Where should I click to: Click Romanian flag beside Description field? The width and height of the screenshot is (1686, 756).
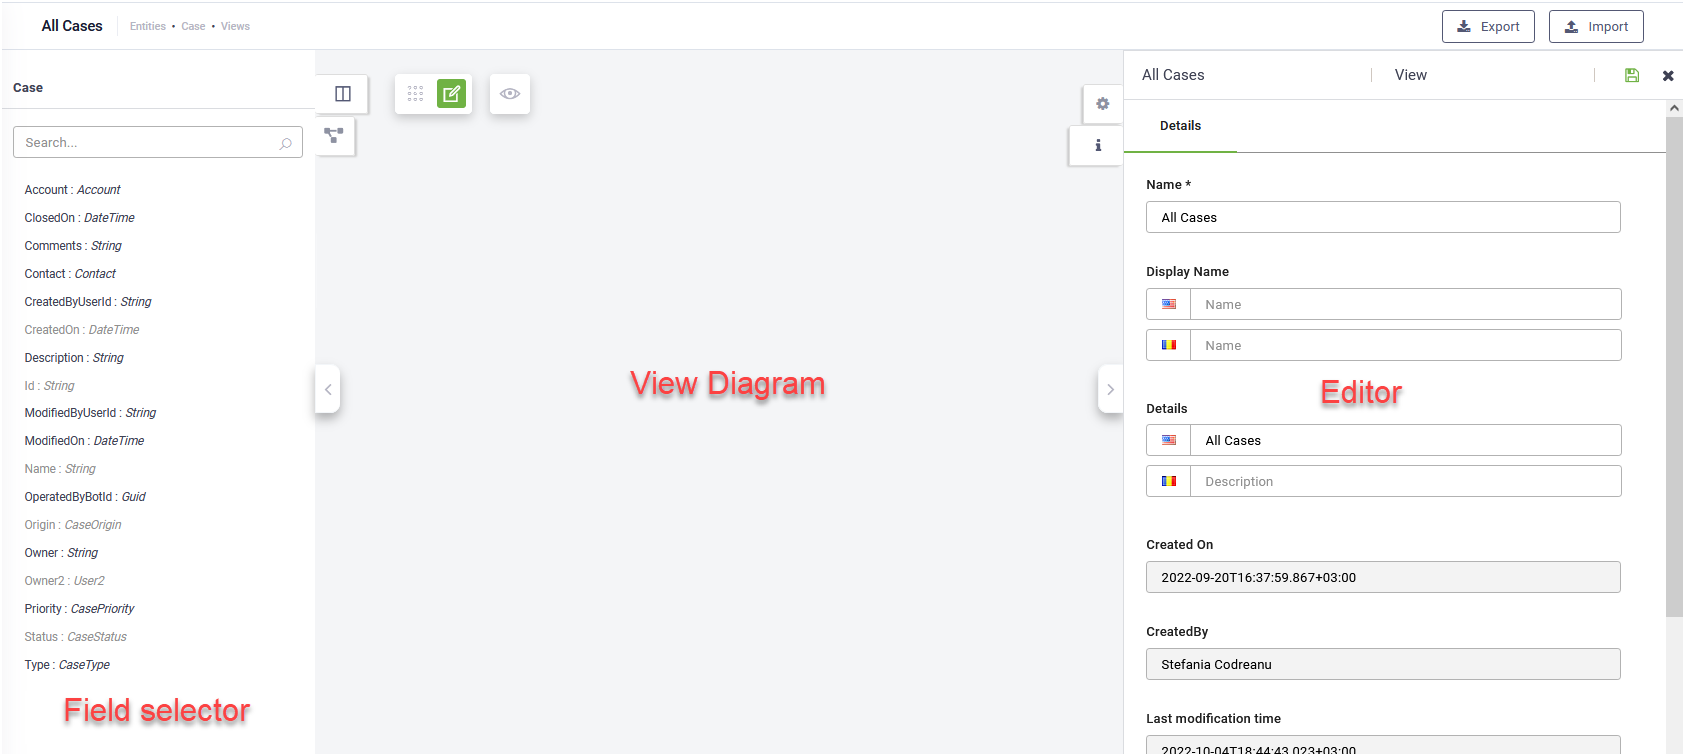[x=1169, y=481]
